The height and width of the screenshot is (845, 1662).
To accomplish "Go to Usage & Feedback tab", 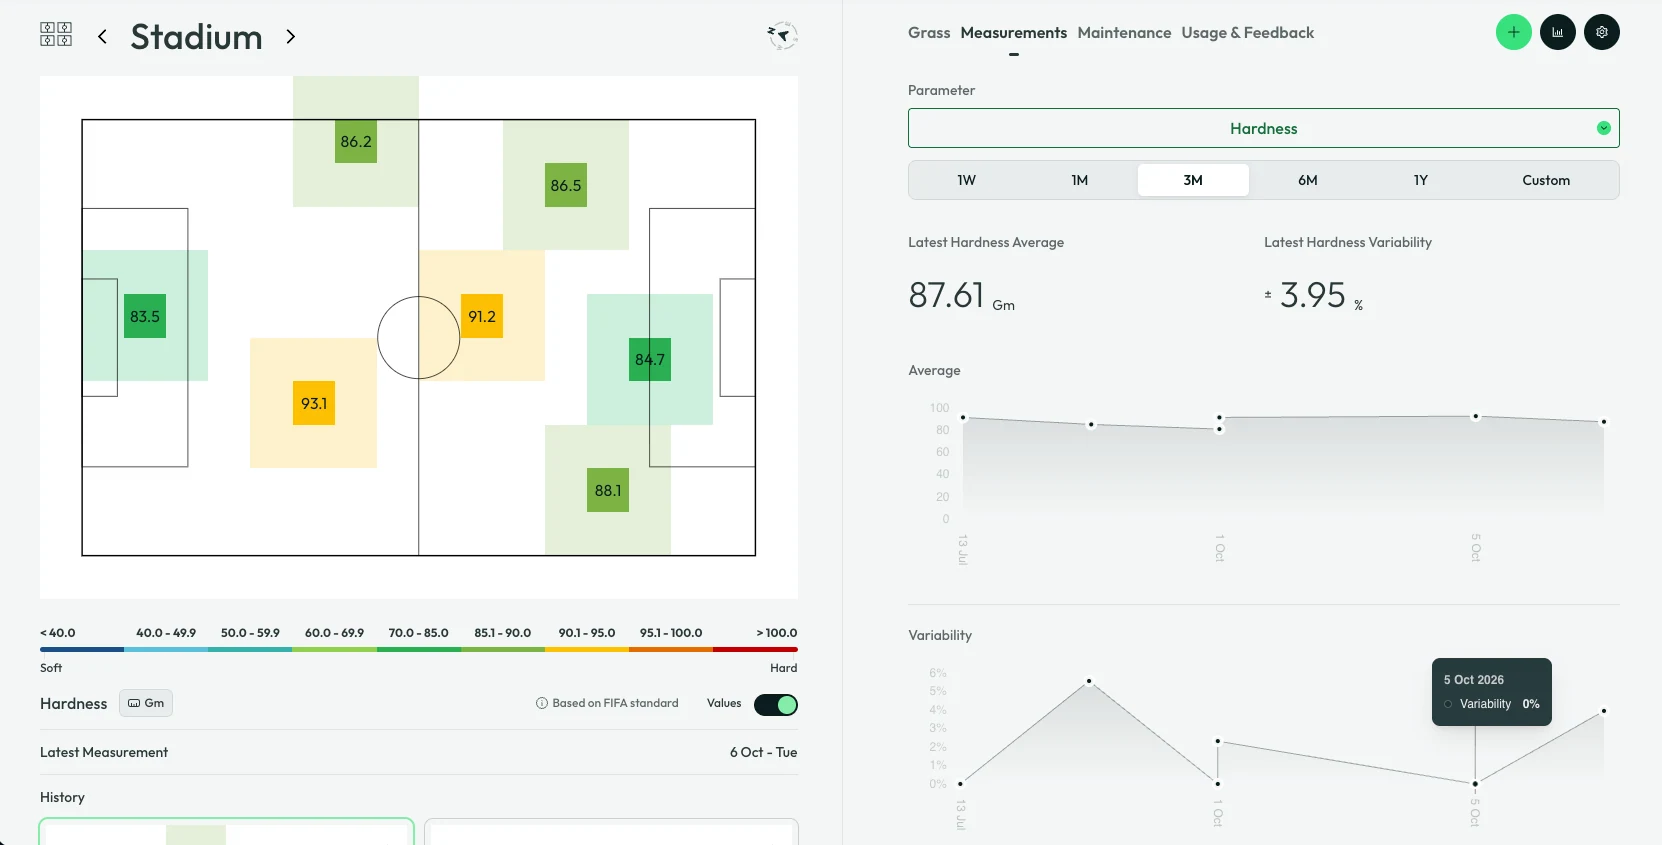I will (1247, 33).
